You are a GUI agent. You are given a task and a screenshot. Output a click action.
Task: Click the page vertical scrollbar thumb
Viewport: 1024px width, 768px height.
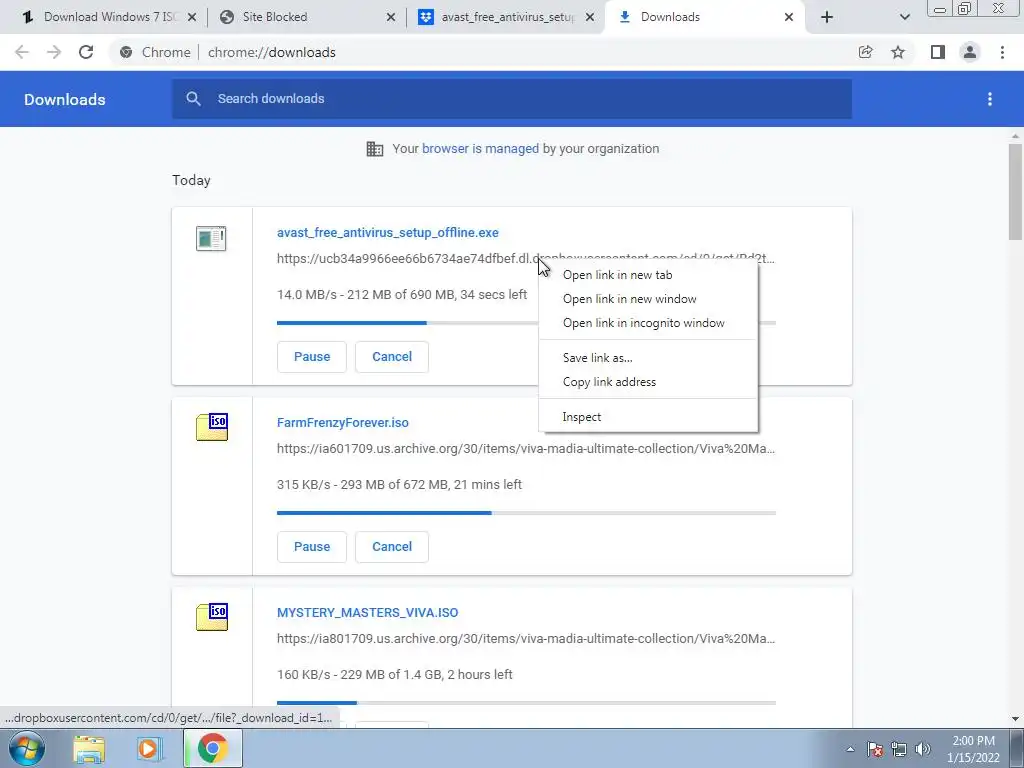(x=1015, y=191)
